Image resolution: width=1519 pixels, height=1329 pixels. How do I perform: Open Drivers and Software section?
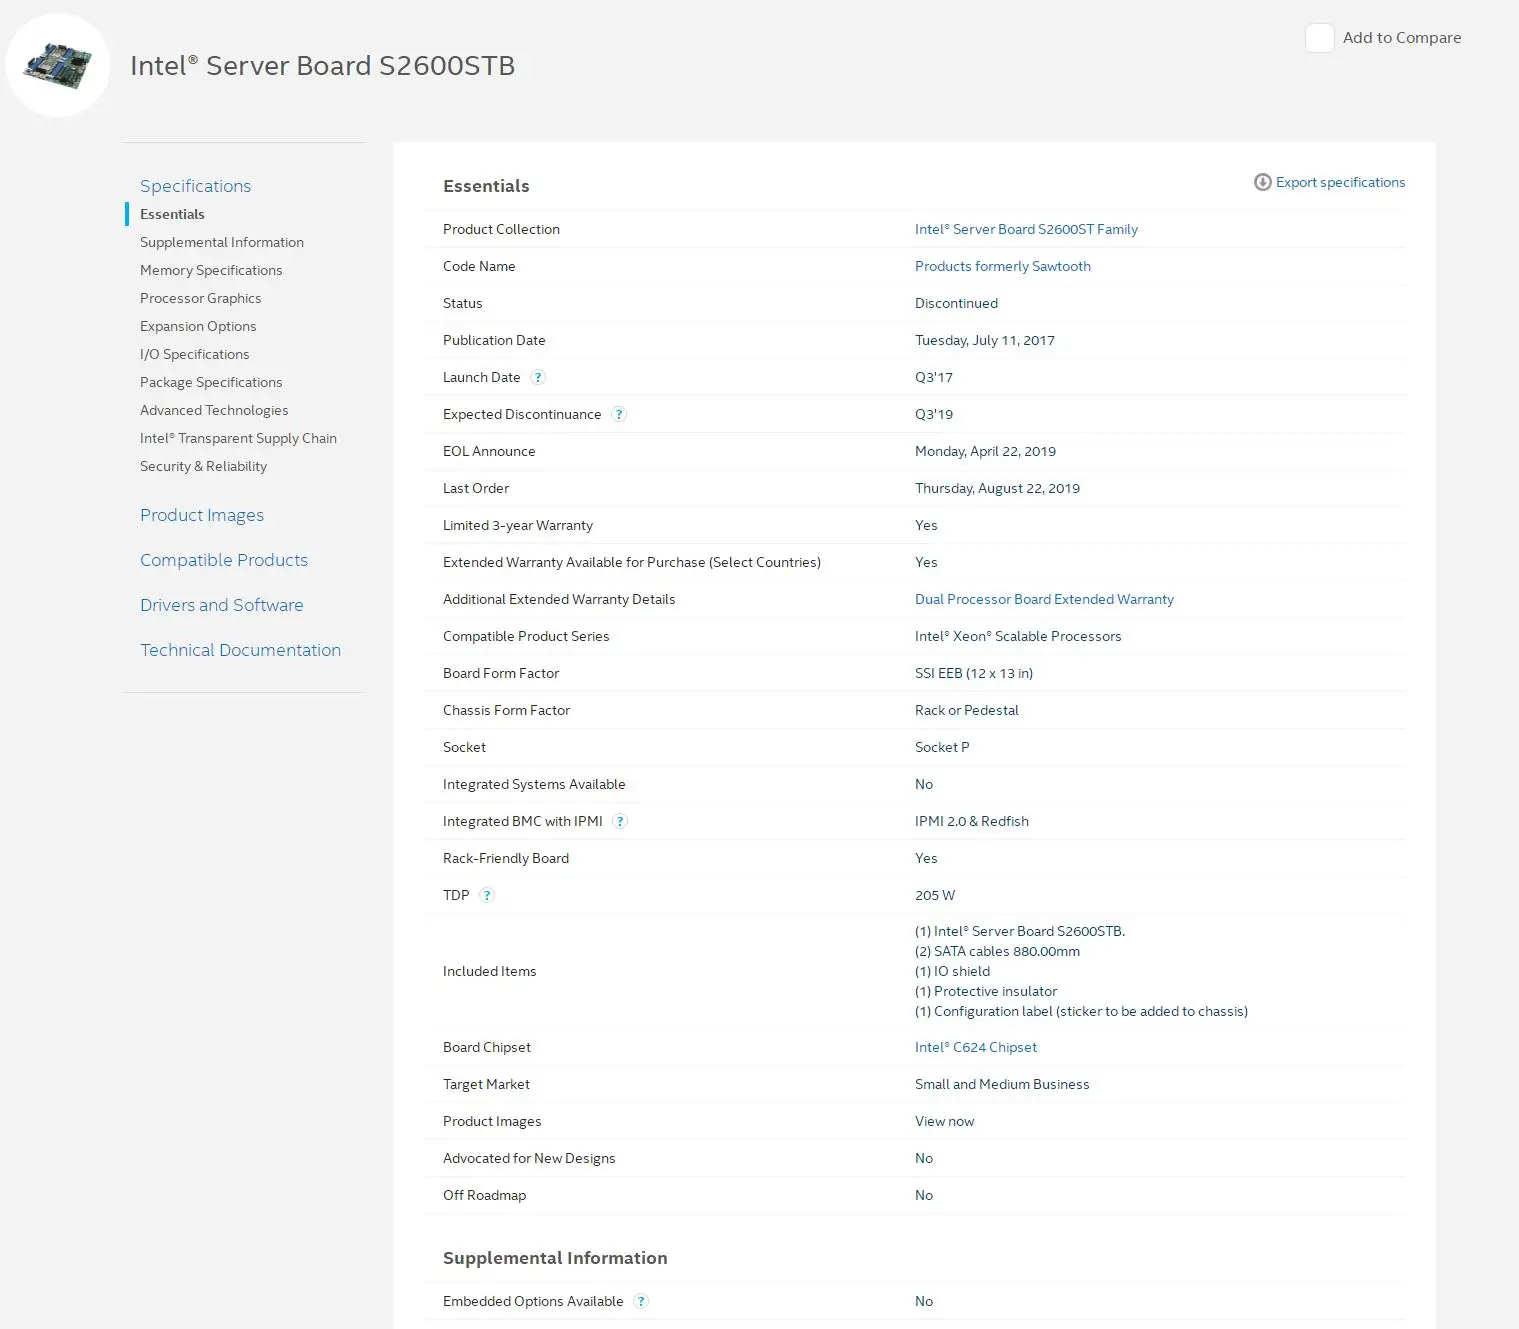click(221, 605)
